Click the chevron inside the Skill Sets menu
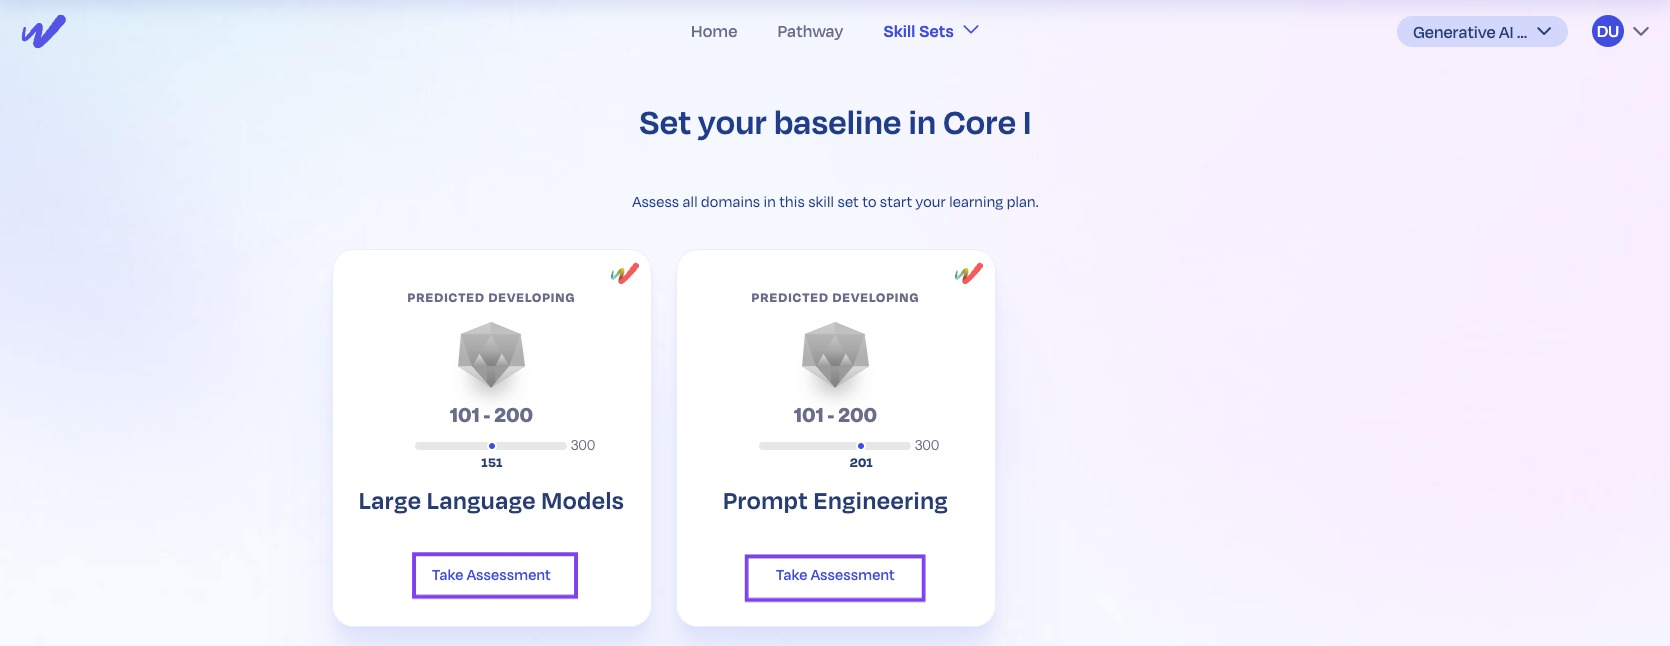 969,31
